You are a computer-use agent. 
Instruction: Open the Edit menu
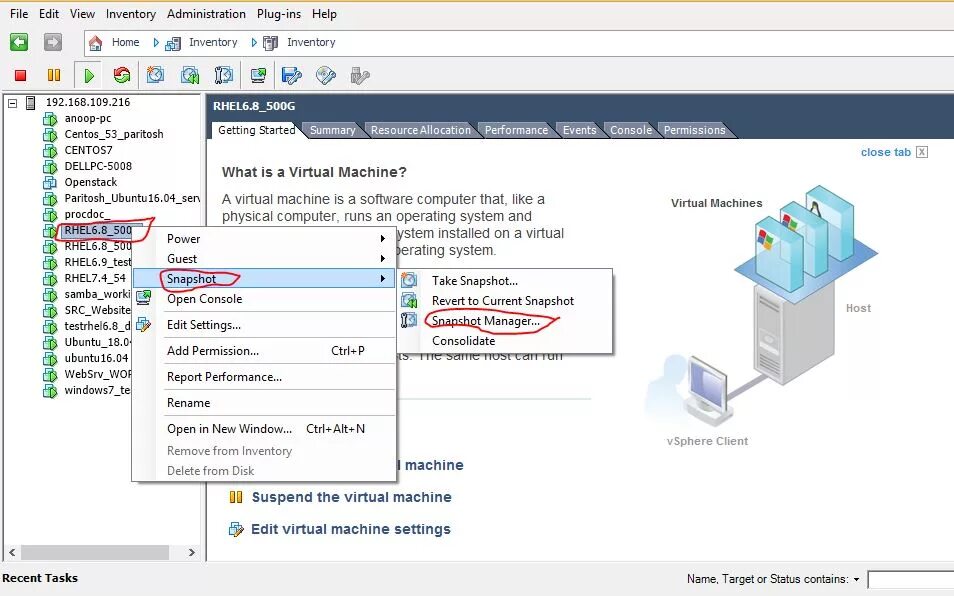tap(49, 13)
